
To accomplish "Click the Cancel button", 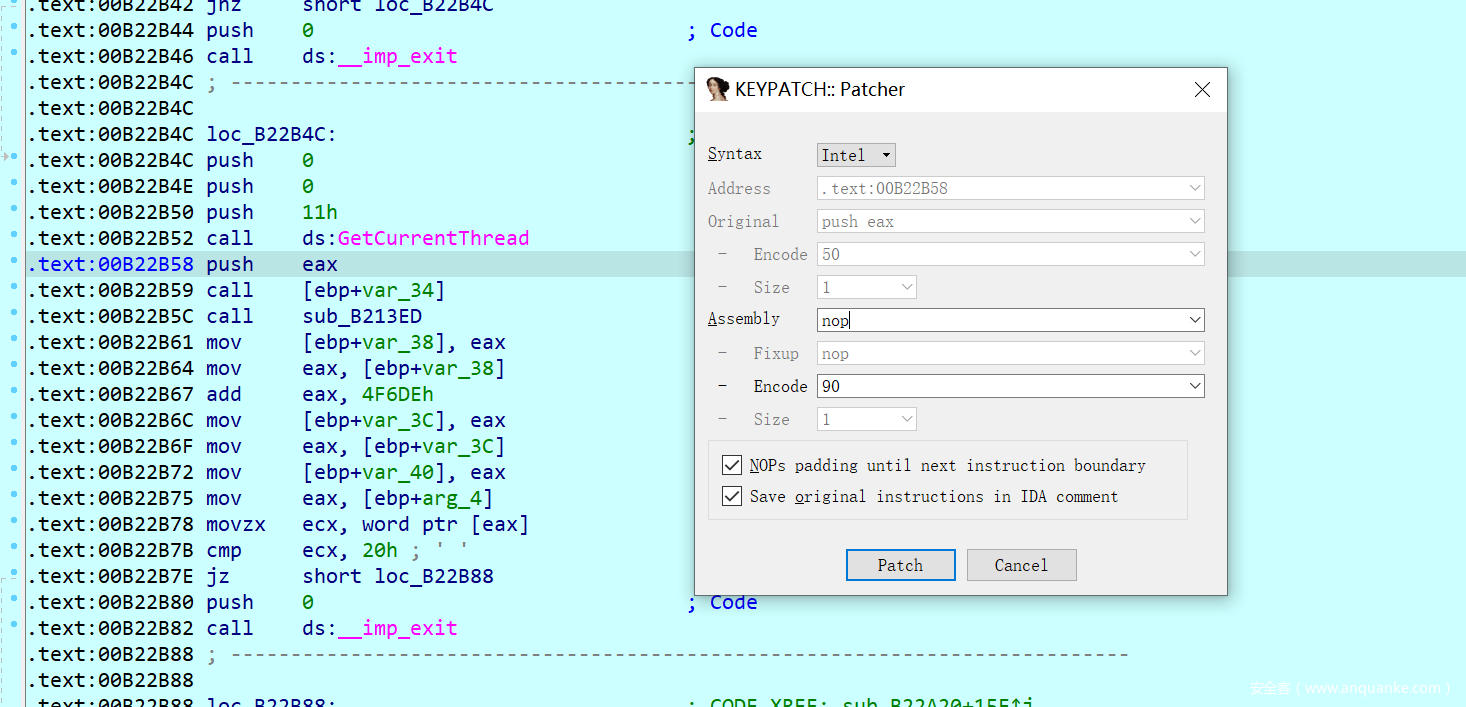I will coord(1021,565).
